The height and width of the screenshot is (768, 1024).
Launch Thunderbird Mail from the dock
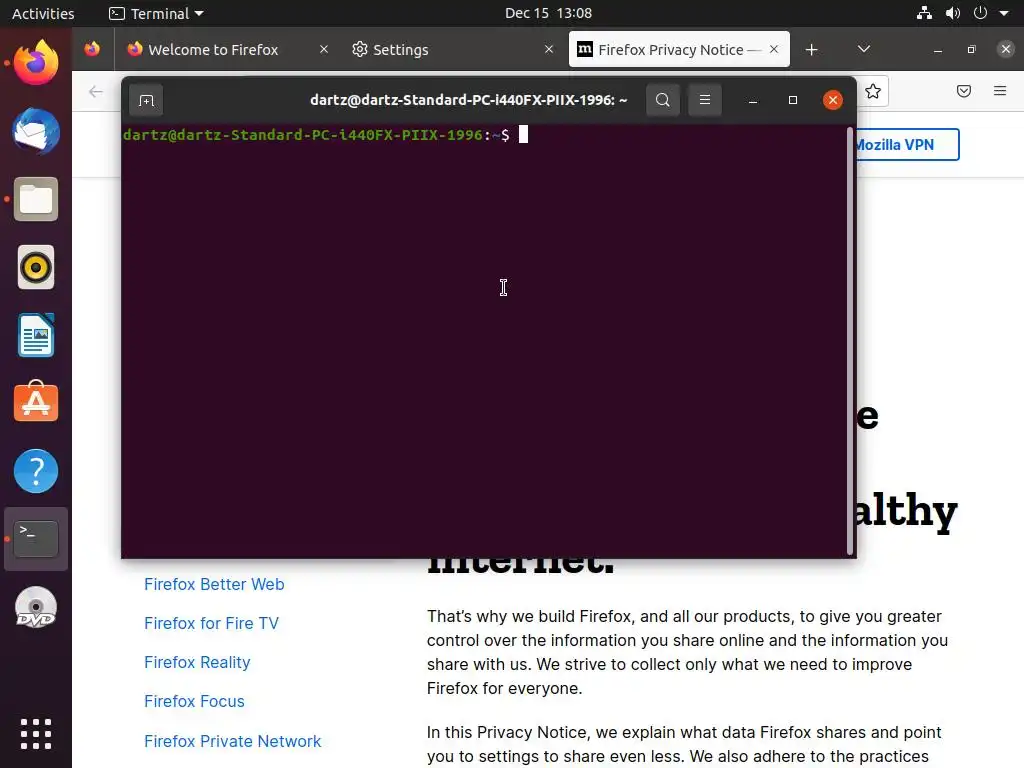coord(36,131)
